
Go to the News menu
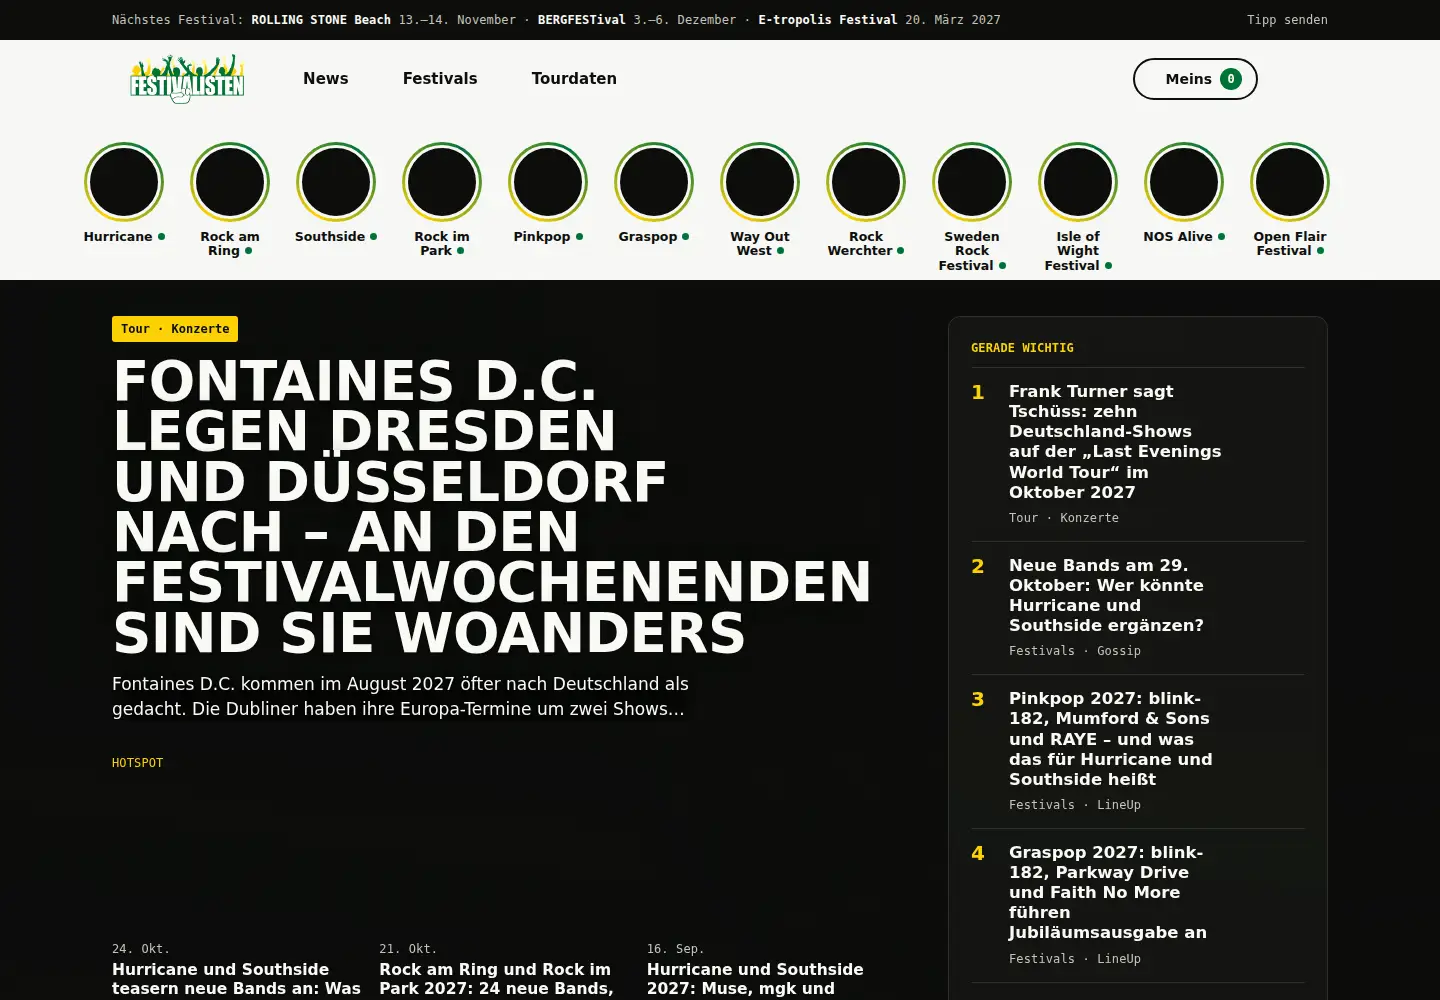click(x=326, y=79)
